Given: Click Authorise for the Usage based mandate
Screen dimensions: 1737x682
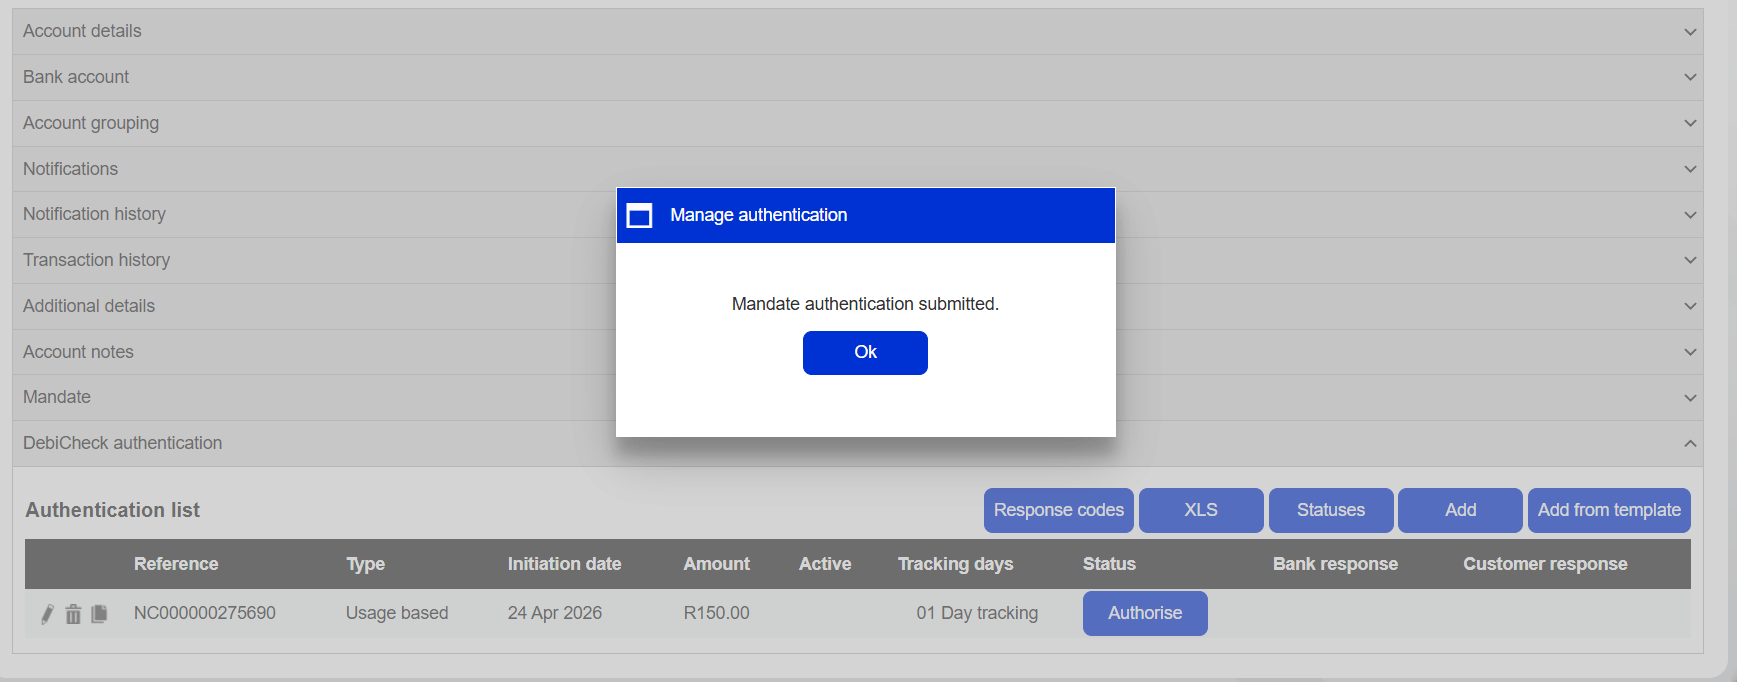Looking at the screenshot, I should [1145, 613].
